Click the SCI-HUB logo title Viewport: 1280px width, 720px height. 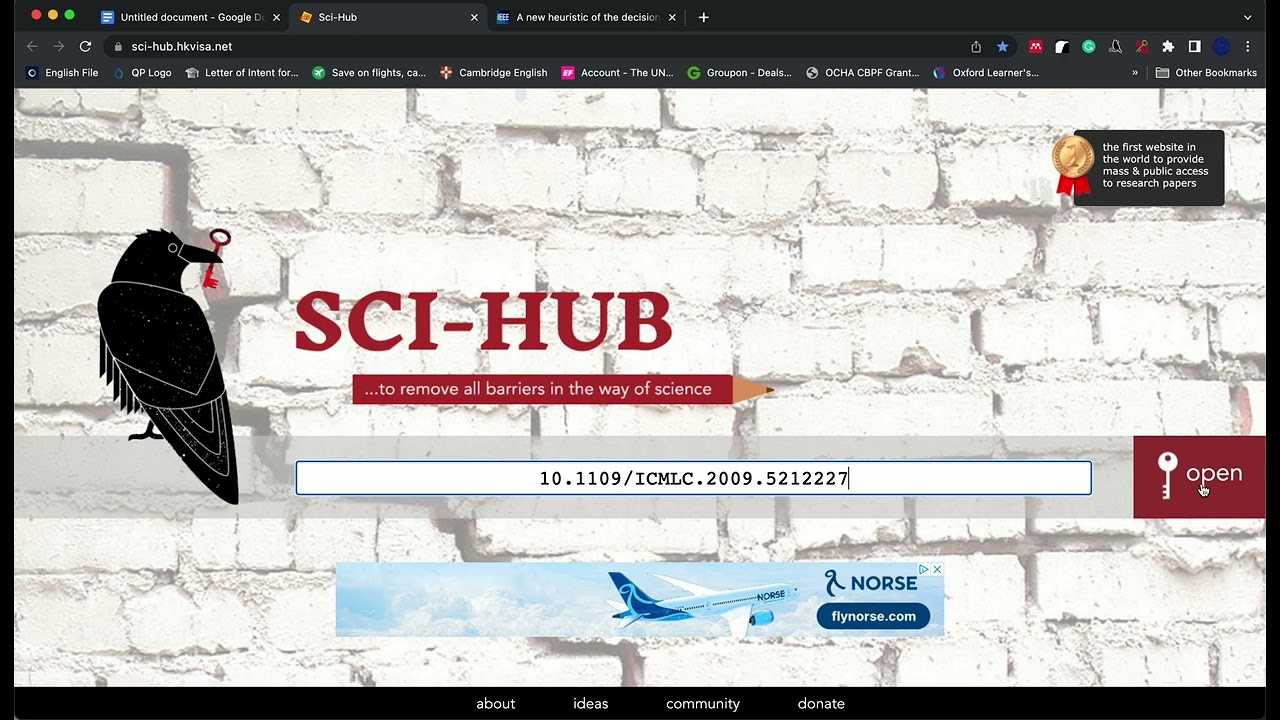(483, 322)
